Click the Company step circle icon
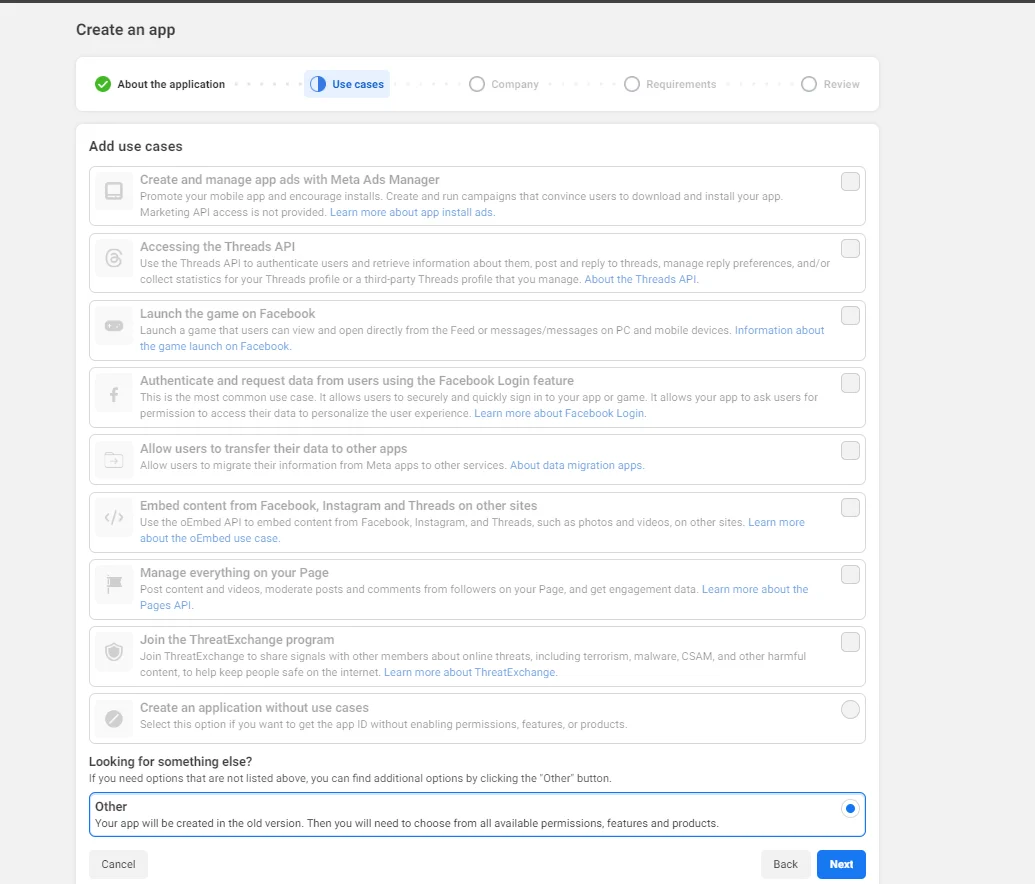Screen dimensions: 1035x884 (477, 84)
